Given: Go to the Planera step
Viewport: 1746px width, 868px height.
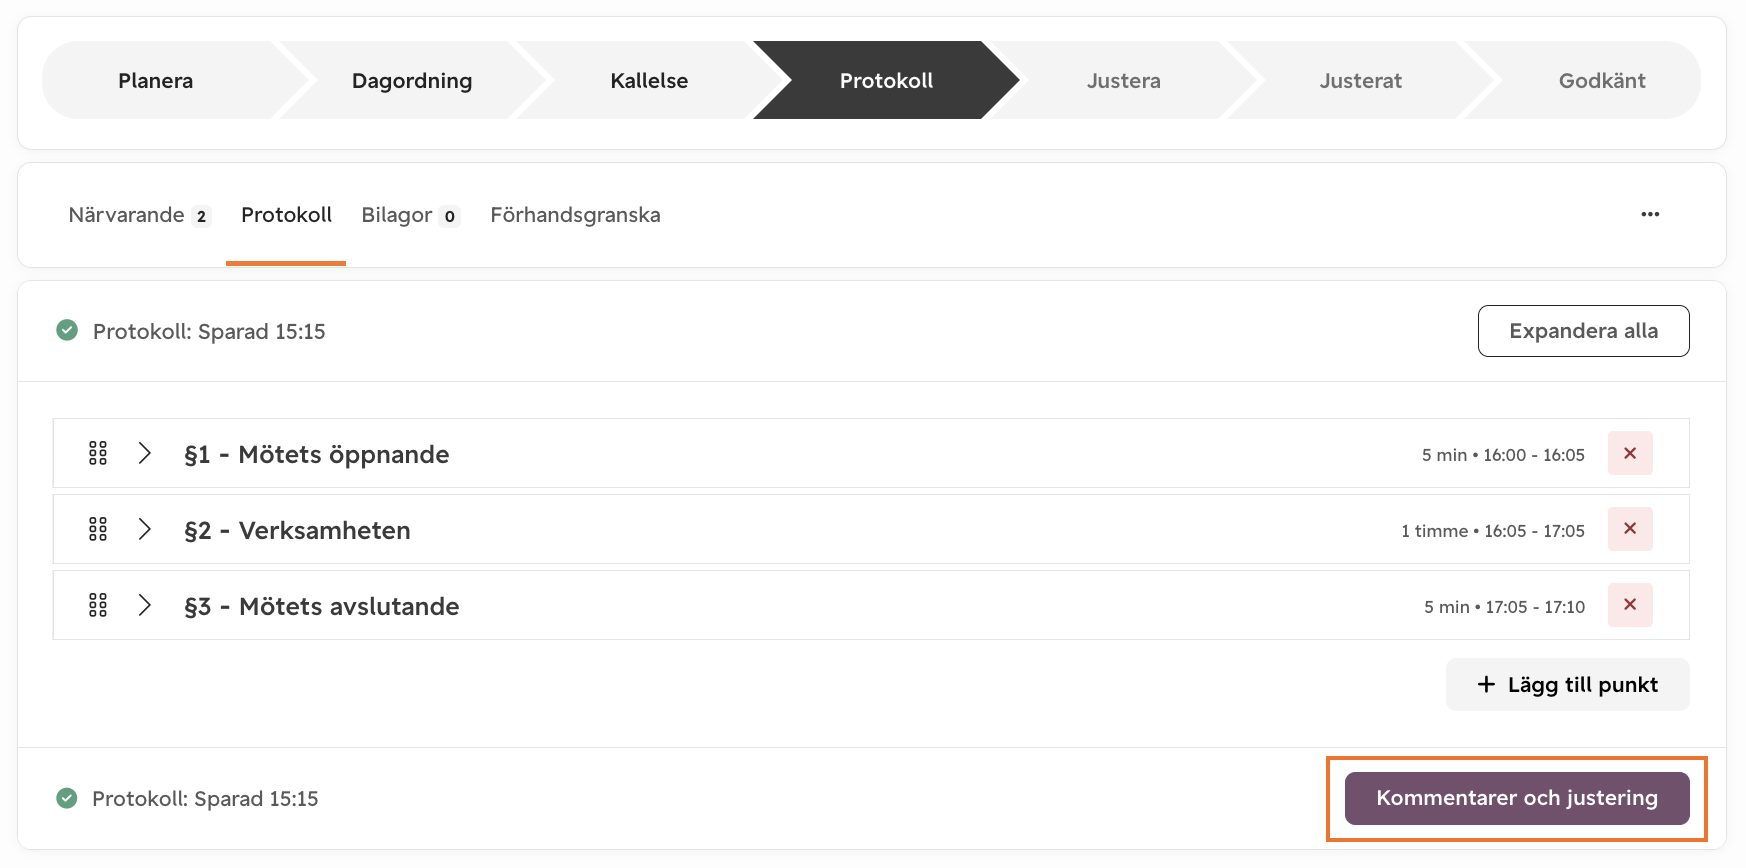Looking at the screenshot, I should coord(156,80).
